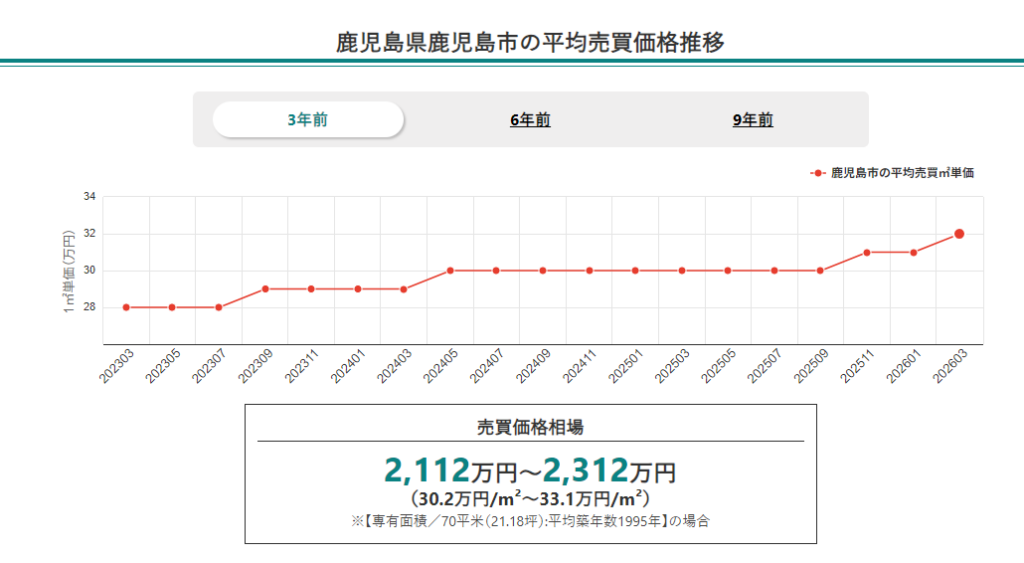The height and width of the screenshot is (563, 1024).
Task: Click the data point for 202507
Action: tap(775, 270)
